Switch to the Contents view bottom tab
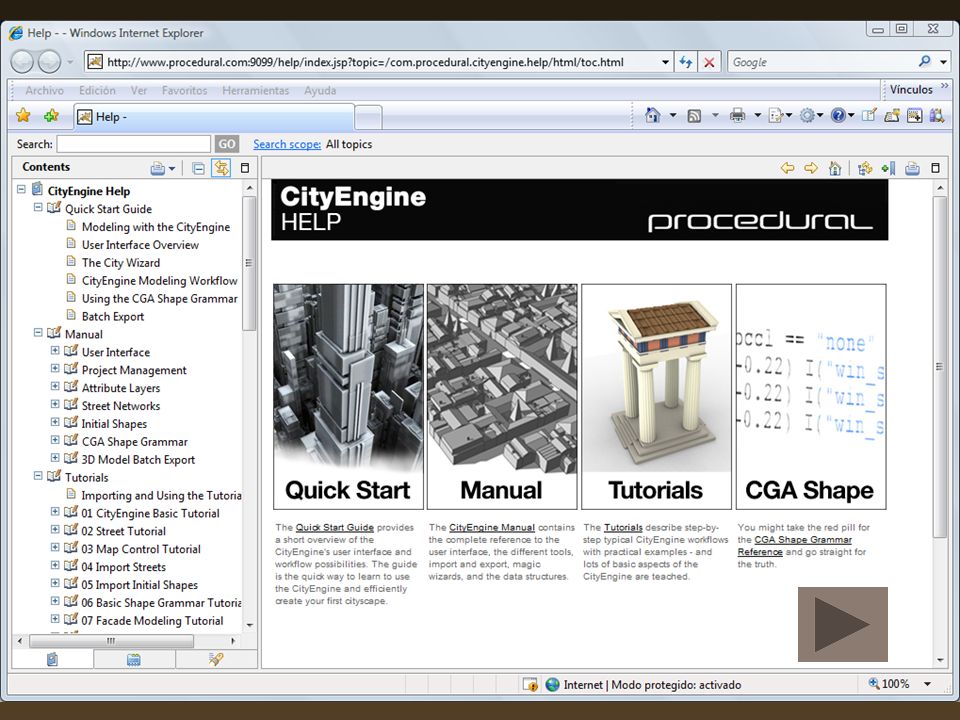This screenshot has height=720, width=960. click(x=53, y=659)
